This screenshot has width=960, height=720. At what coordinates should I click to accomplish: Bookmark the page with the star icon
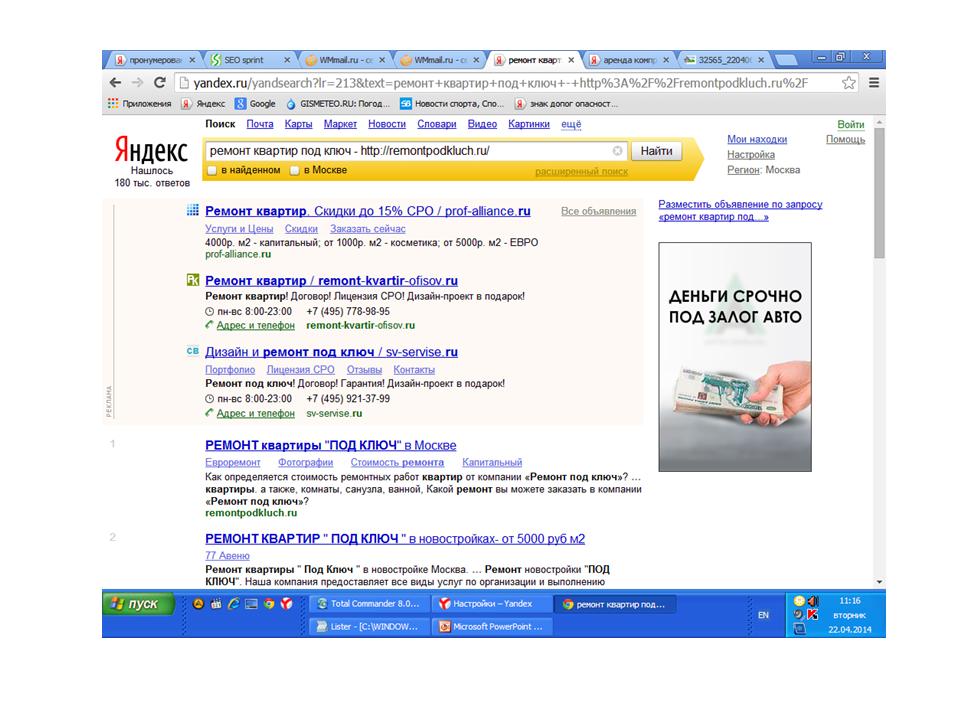tap(849, 83)
